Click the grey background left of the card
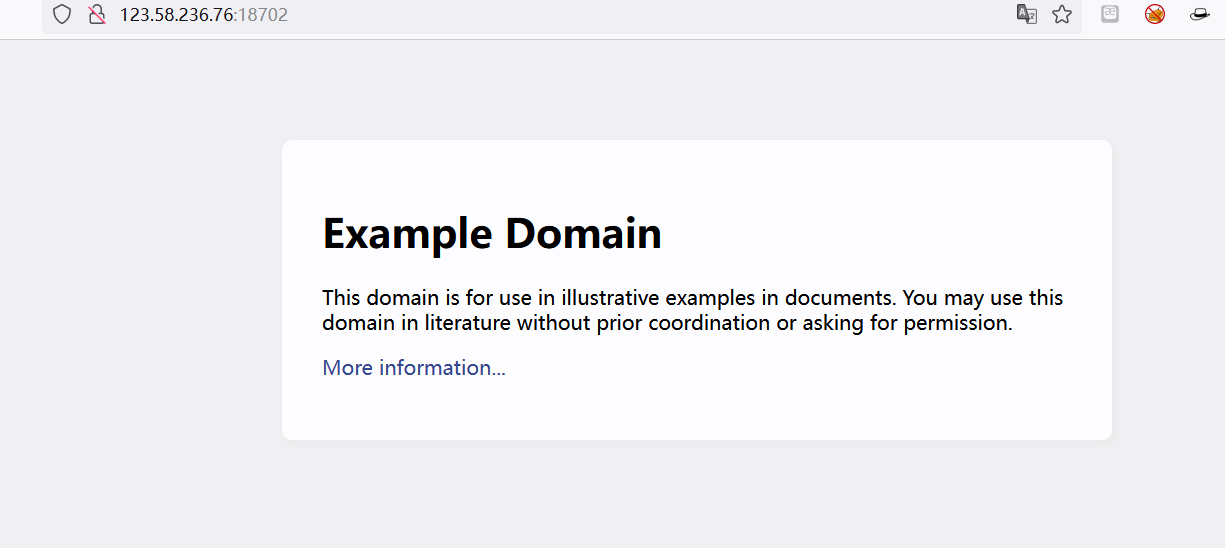Image resolution: width=1225 pixels, height=548 pixels. tap(140, 290)
